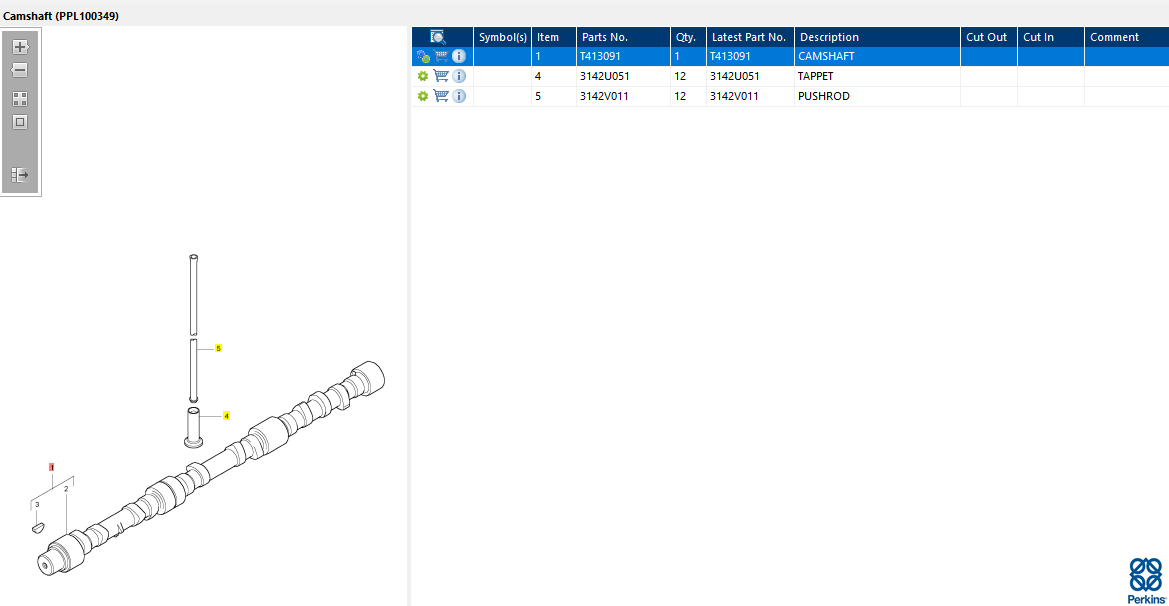Viewport: 1169px width, 606px height.
Task: Click callout 3 on the diagram
Action: [37, 505]
